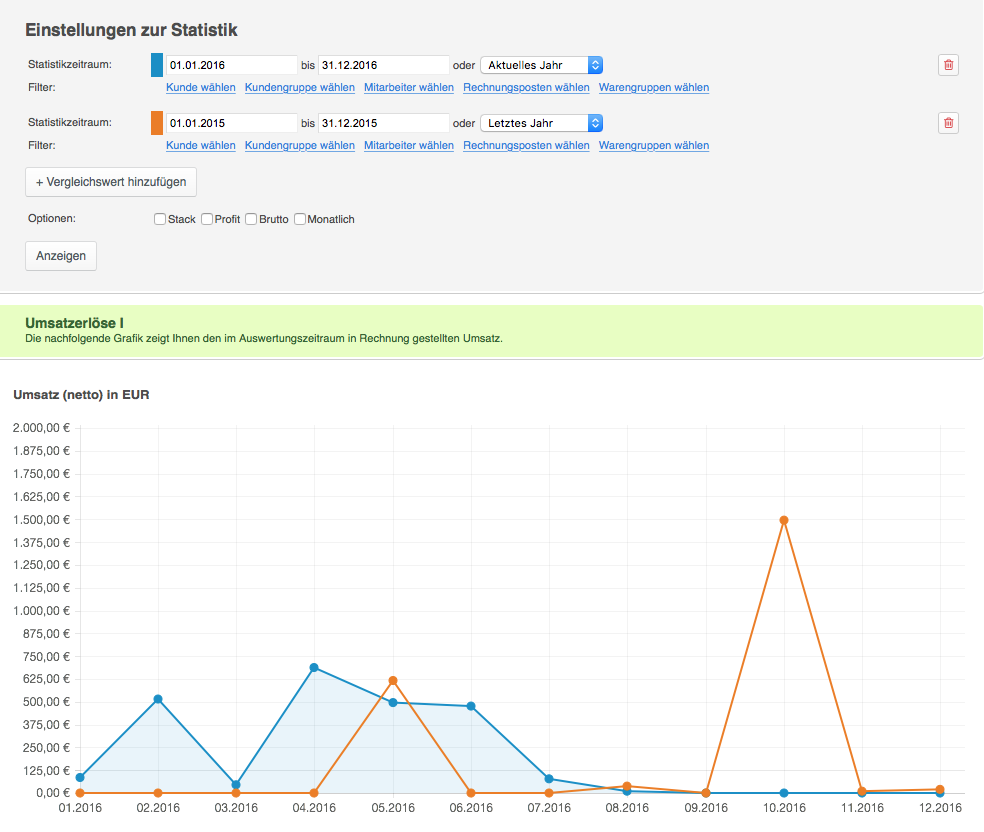This screenshot has height=832, width=984.
Task: Edit the end date 31.12.2015
Action: coord(383,123)
